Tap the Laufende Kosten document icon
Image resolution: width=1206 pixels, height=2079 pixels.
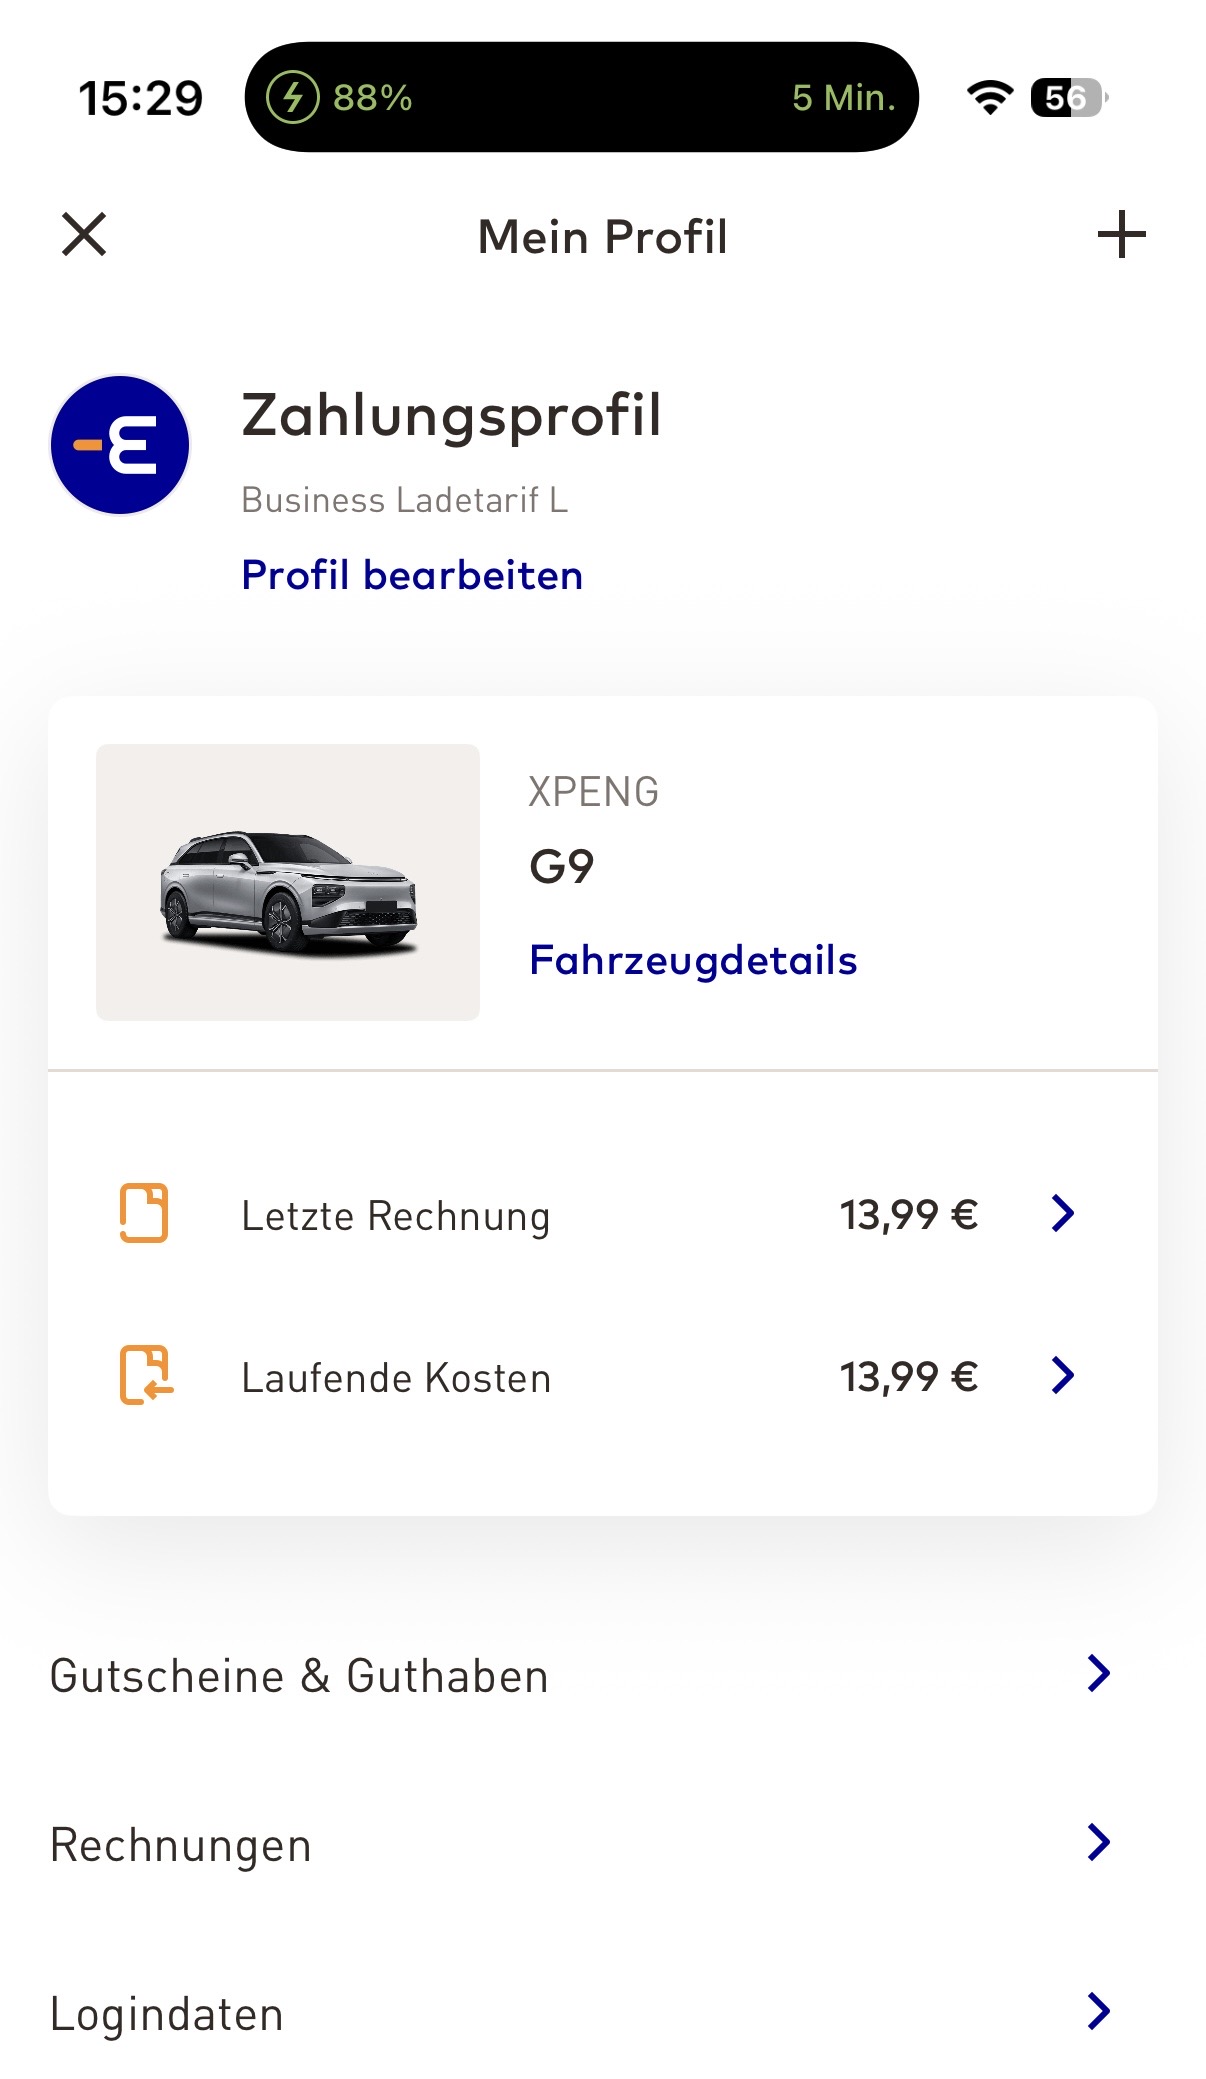coord(146,1375)
